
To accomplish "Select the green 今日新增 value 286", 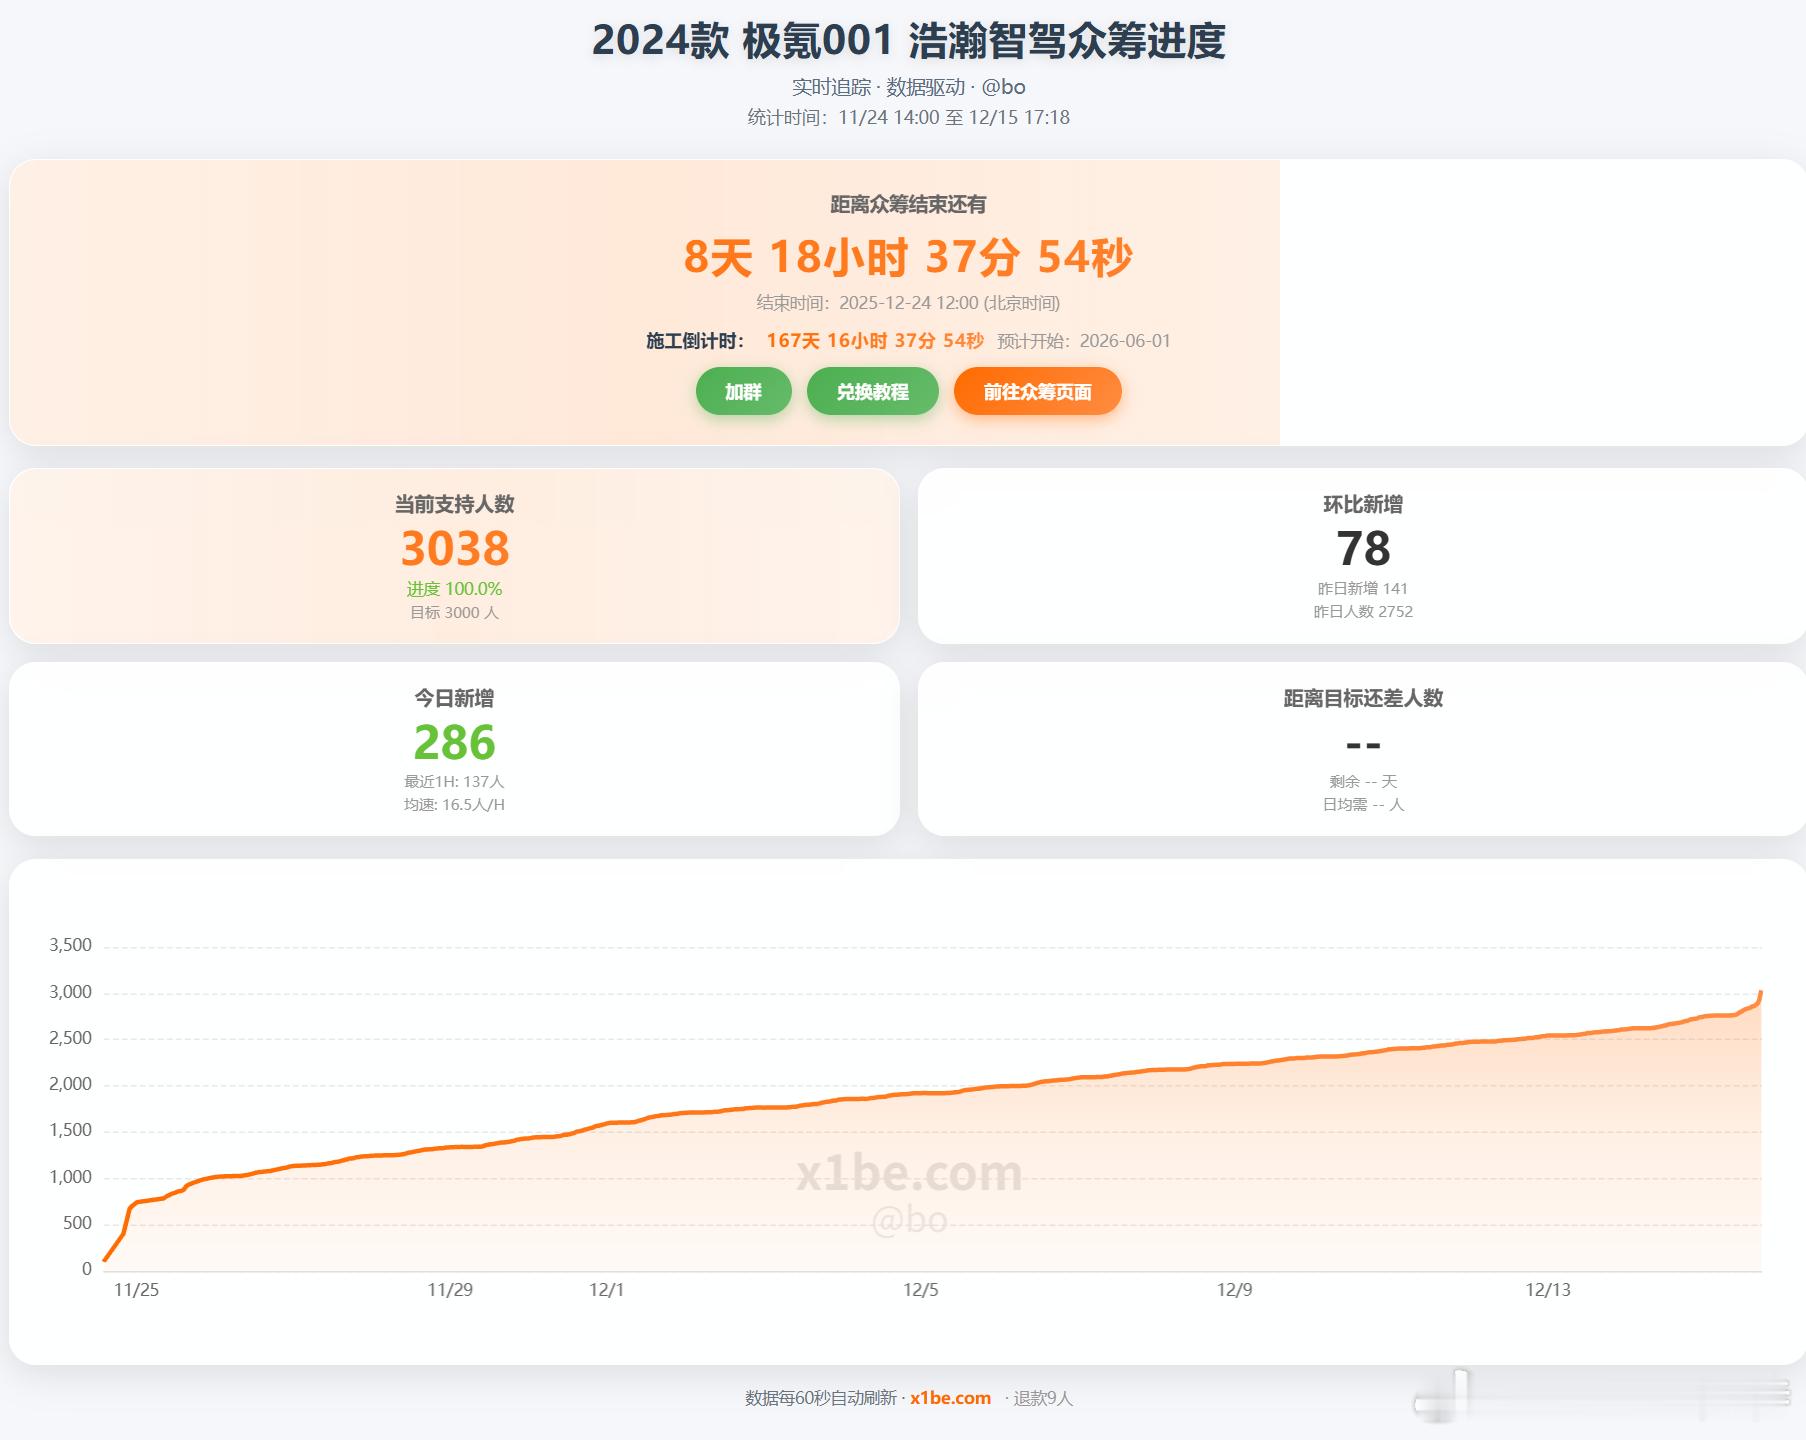I will tap(455, 742).
